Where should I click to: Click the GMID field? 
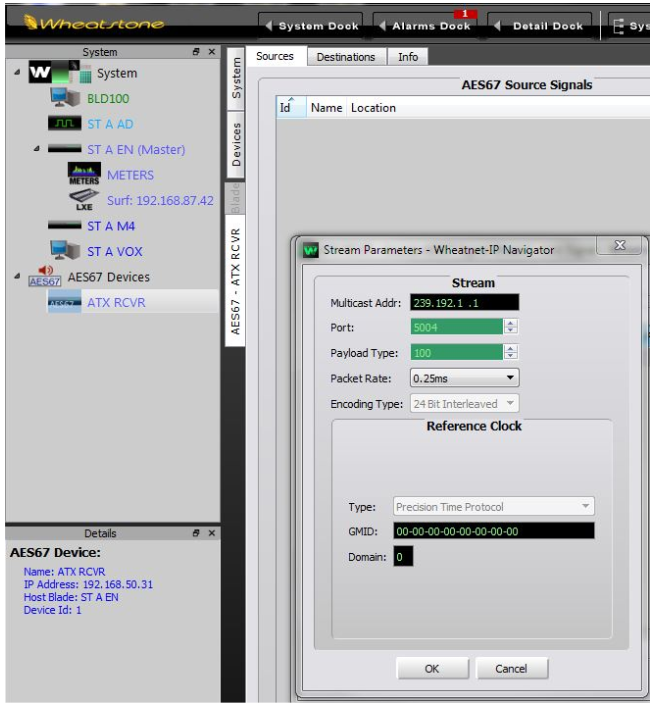coord(493,531)
